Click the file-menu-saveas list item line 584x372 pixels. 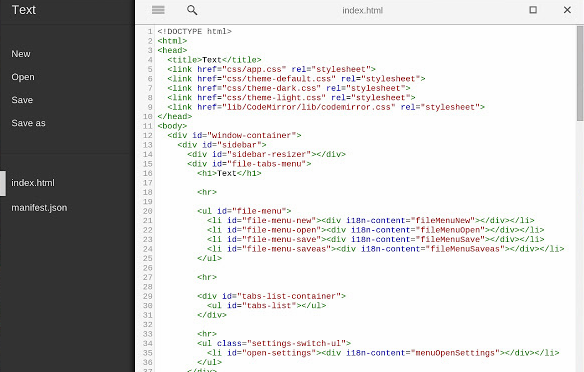(x=385, y=249)
